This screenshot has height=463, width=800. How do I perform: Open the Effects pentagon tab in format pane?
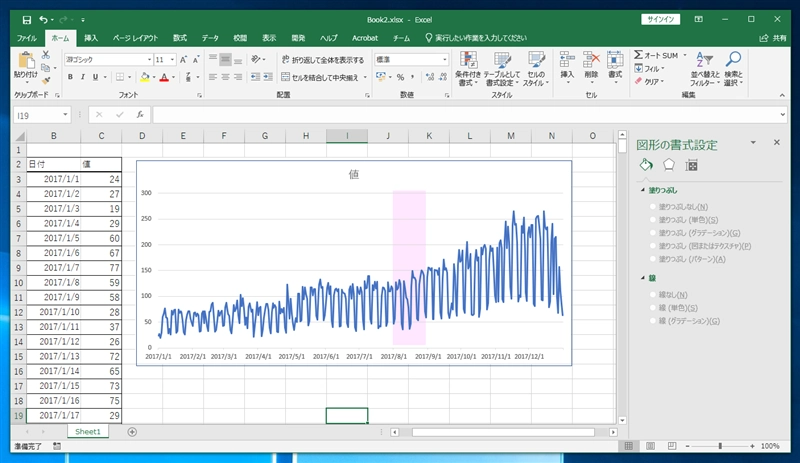(668, 165)
